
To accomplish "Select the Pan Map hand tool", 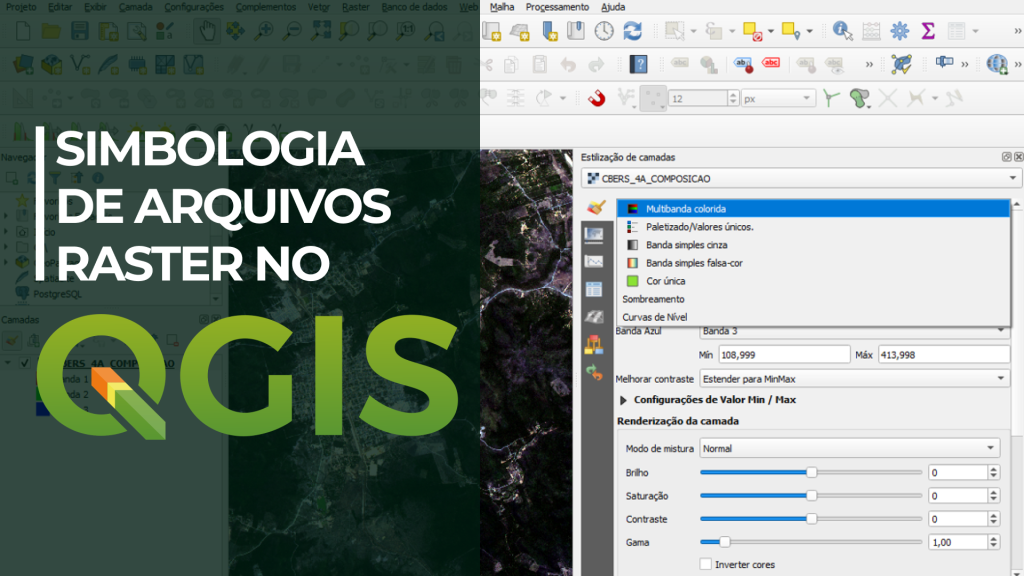I will point(207,31).
